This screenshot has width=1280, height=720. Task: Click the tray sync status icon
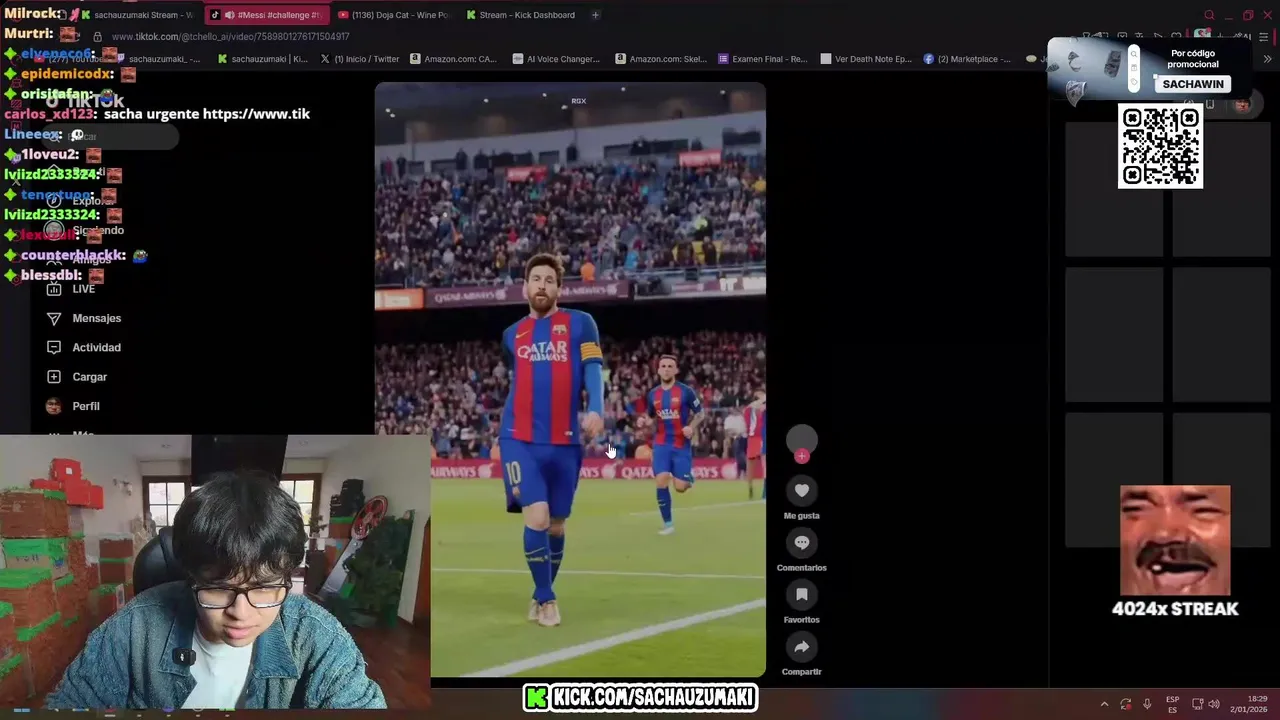coord(1126,704)
